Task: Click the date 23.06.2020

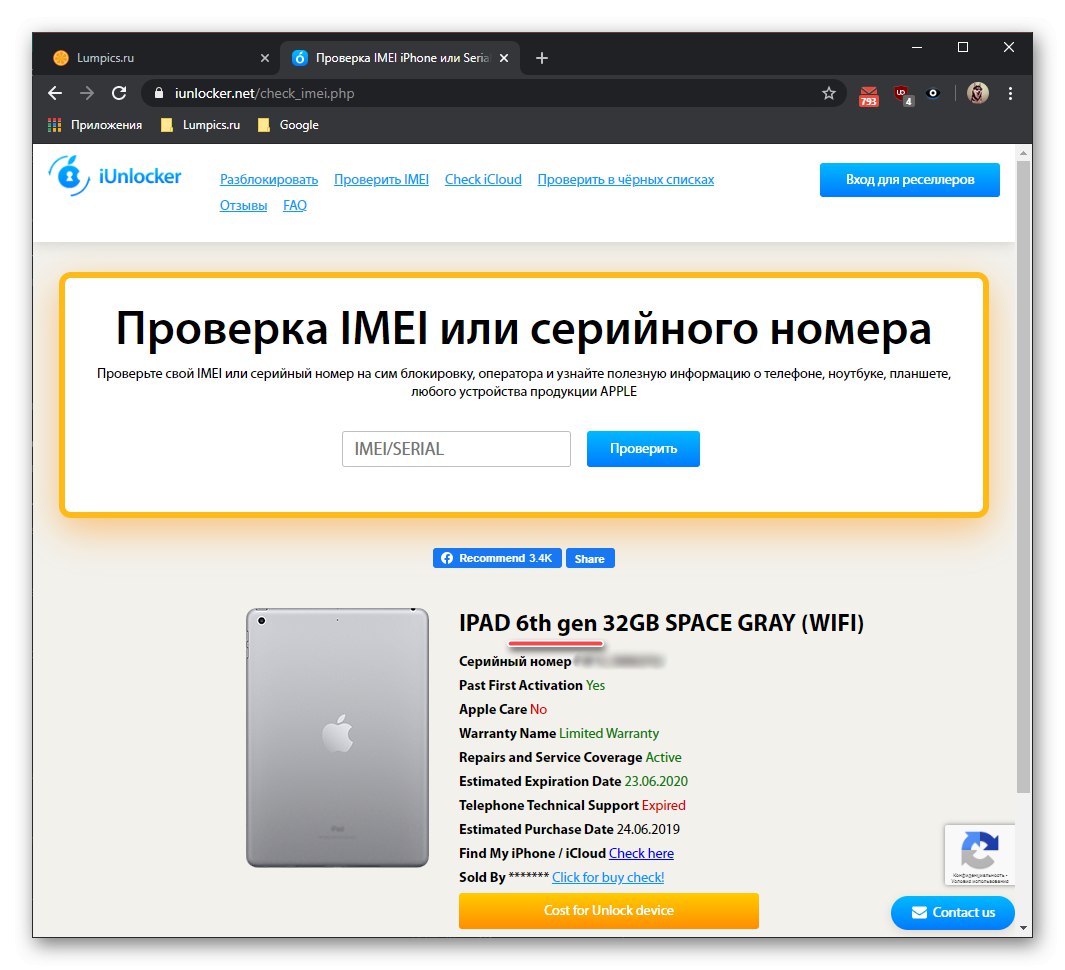Action: coord(656,781)
